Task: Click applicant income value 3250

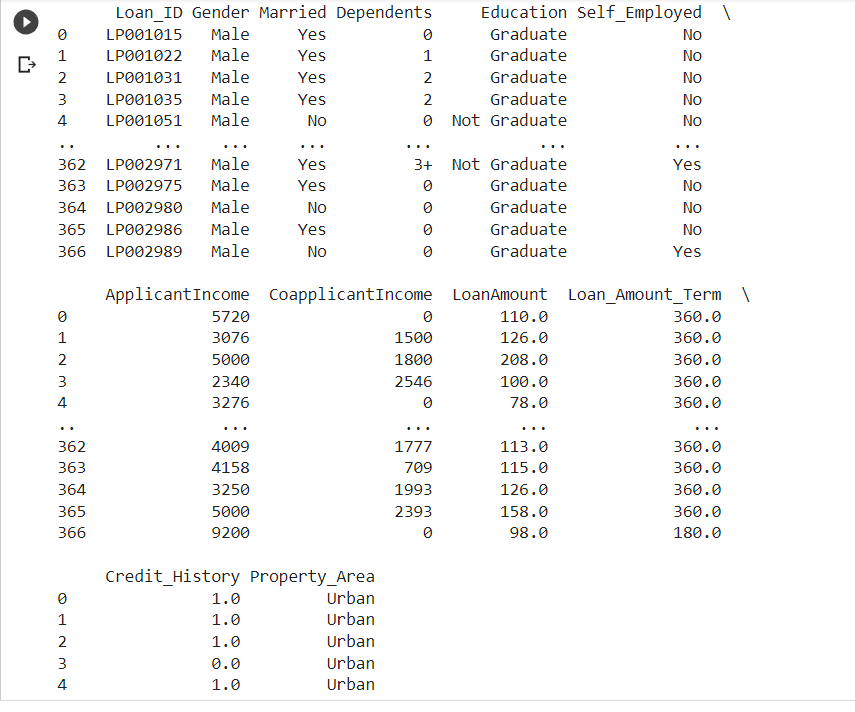Action: 230,490
